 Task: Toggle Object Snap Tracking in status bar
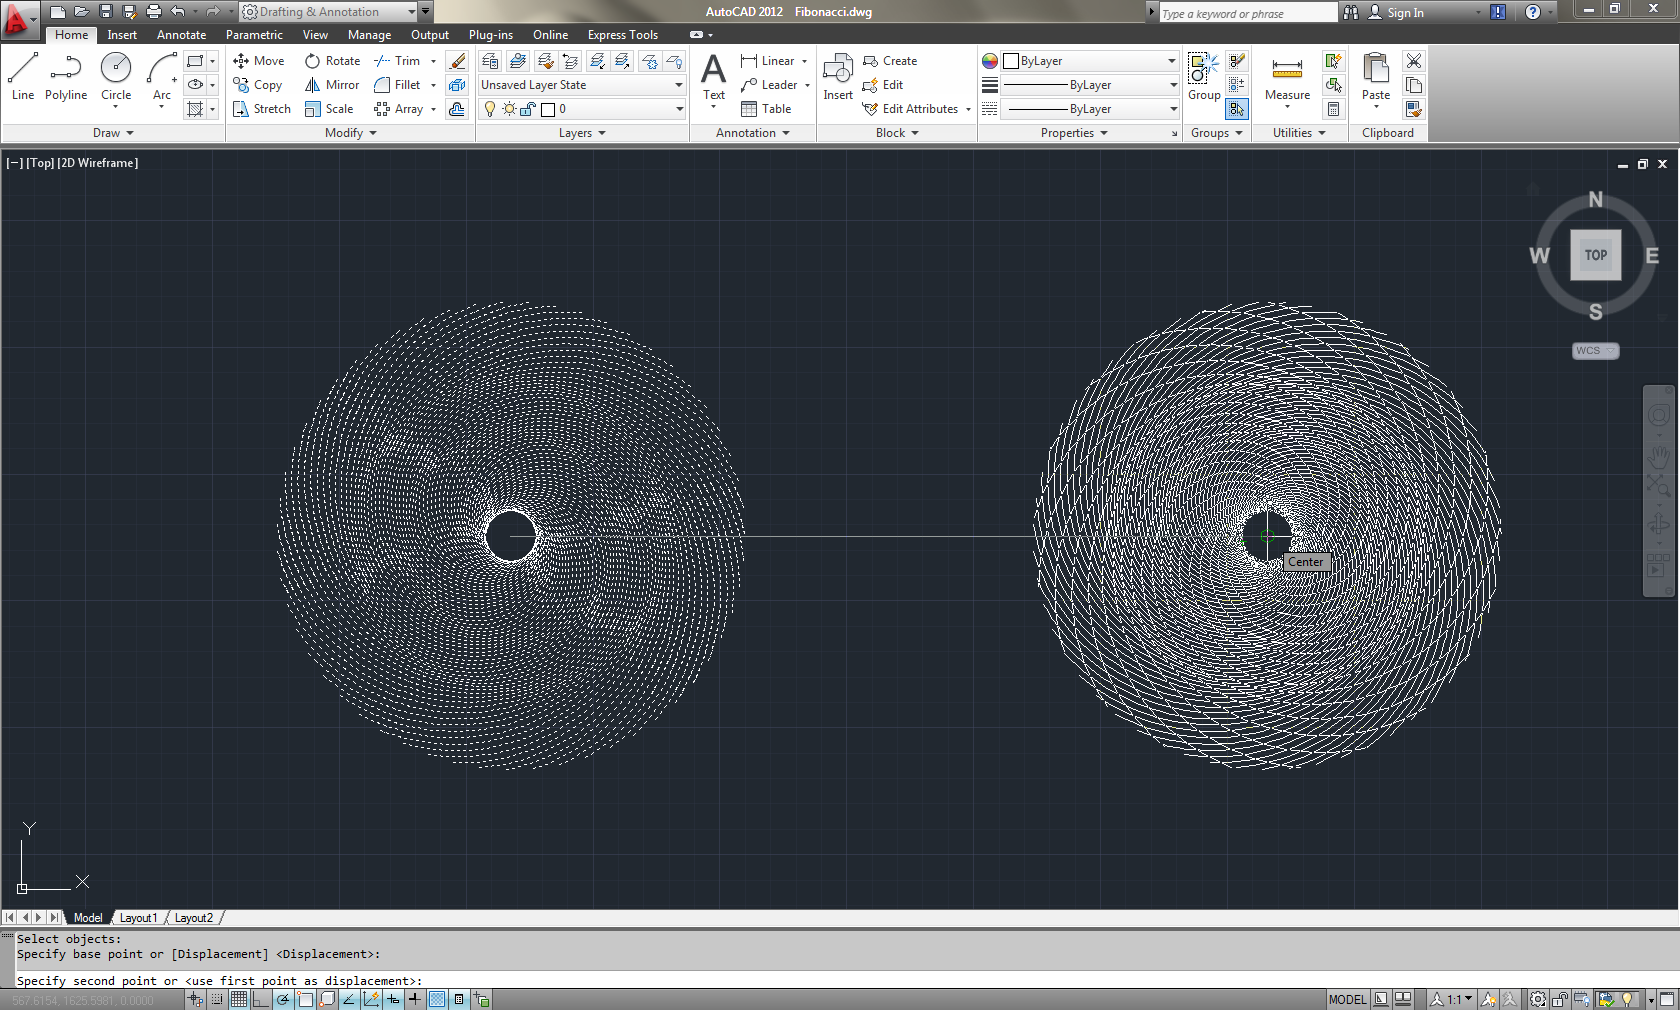pyautogui.click(x=349, y=999)
